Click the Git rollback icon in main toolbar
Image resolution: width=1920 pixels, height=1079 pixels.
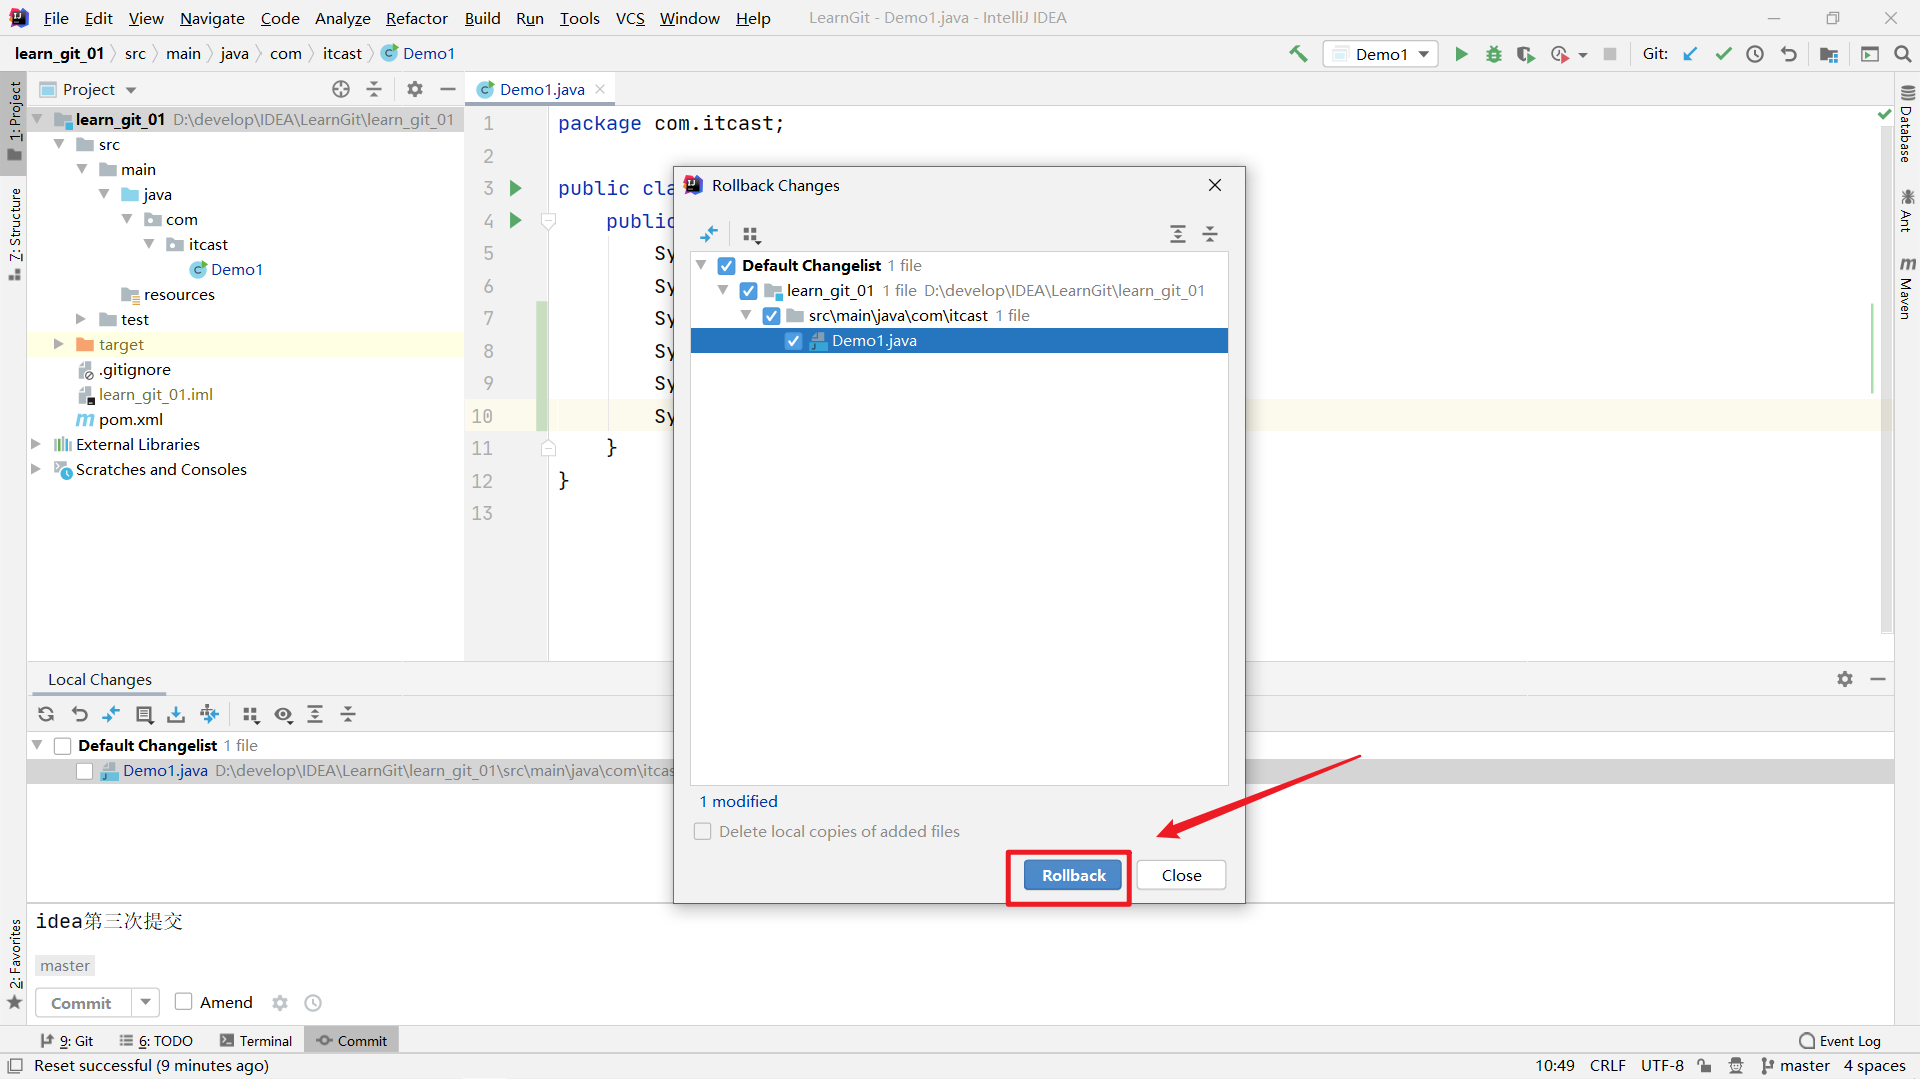[1789, 54]
